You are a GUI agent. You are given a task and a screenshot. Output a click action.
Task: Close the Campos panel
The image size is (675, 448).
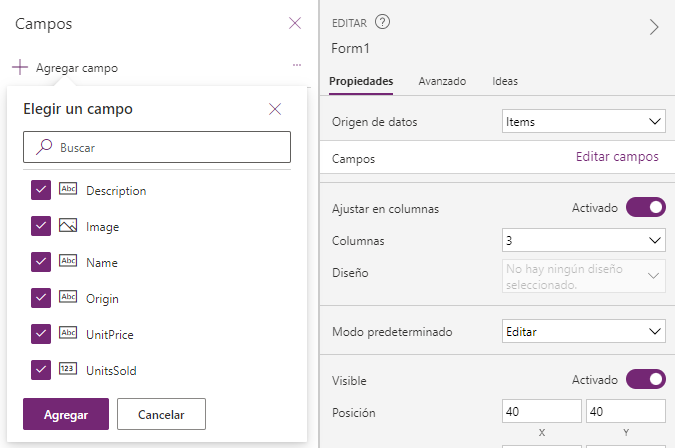(295, 23)
